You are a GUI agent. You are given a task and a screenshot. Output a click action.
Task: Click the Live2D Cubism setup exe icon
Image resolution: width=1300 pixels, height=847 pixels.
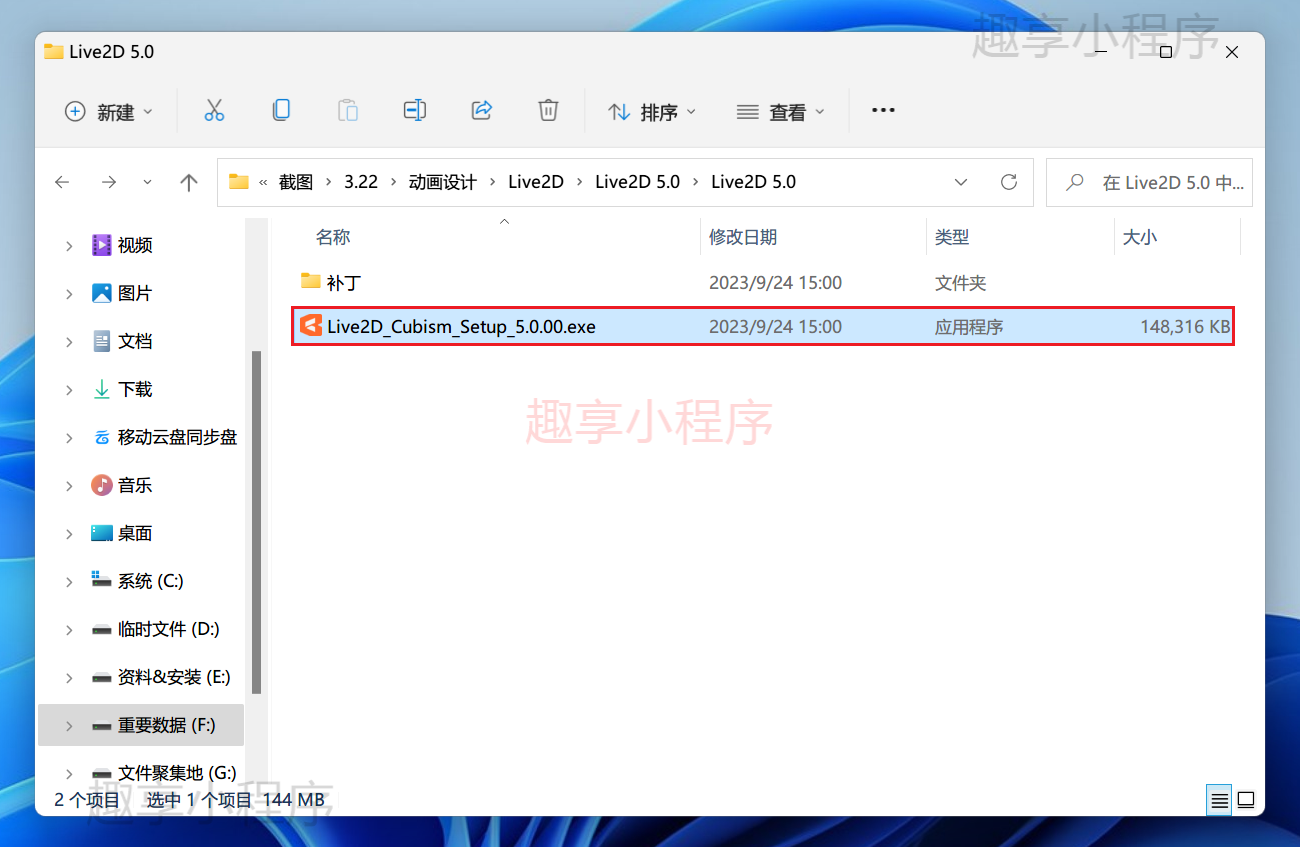coord(311,326)
